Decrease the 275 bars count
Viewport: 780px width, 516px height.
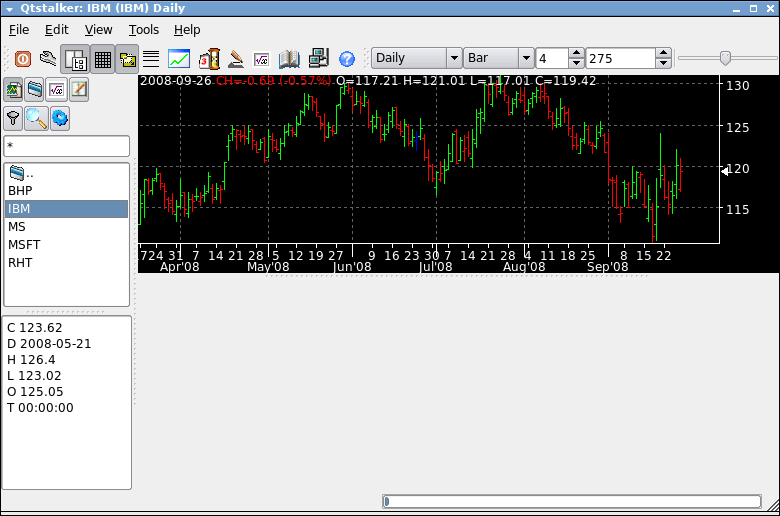(x=663, y=63)
